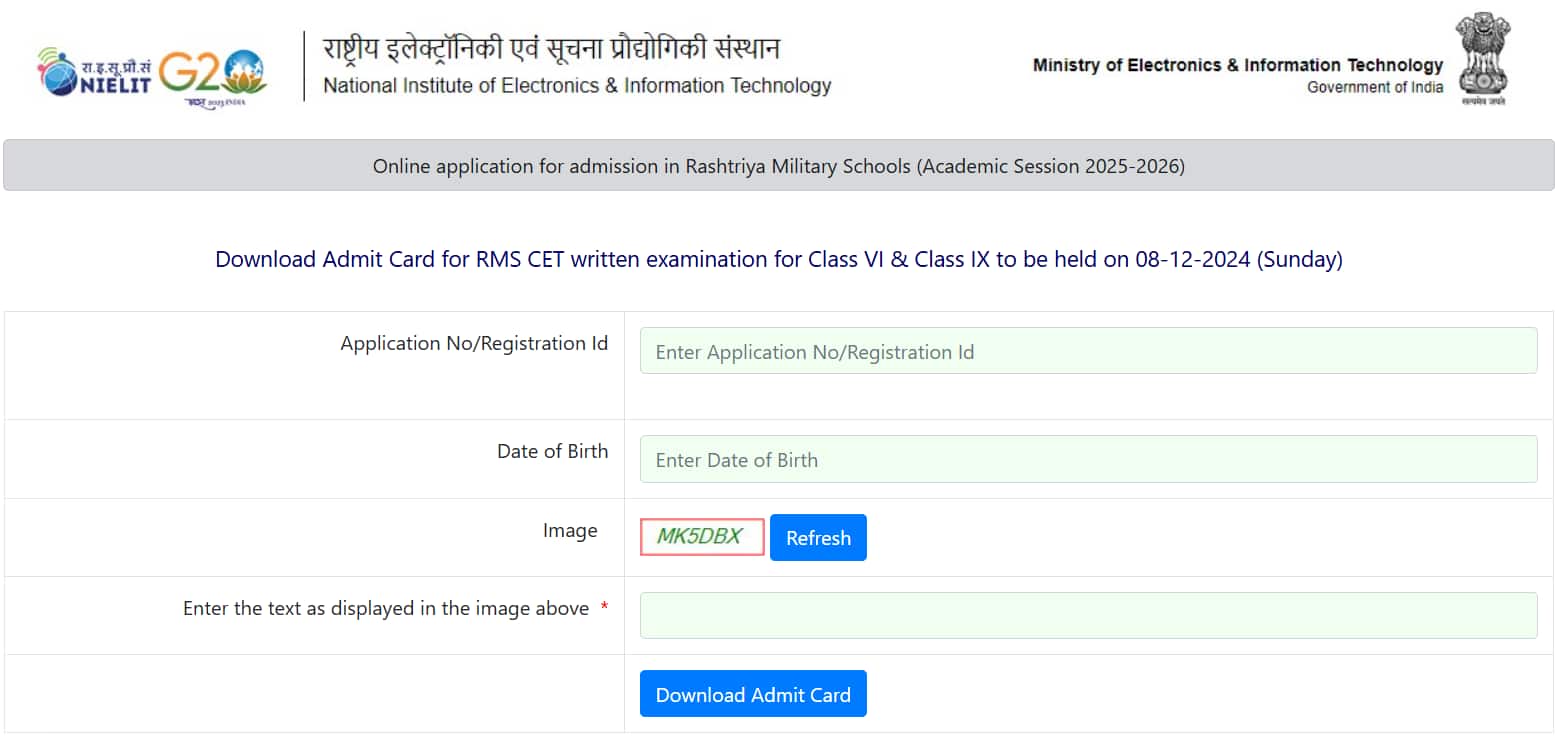Click the Hindi institute name heading

click(551, 48)
